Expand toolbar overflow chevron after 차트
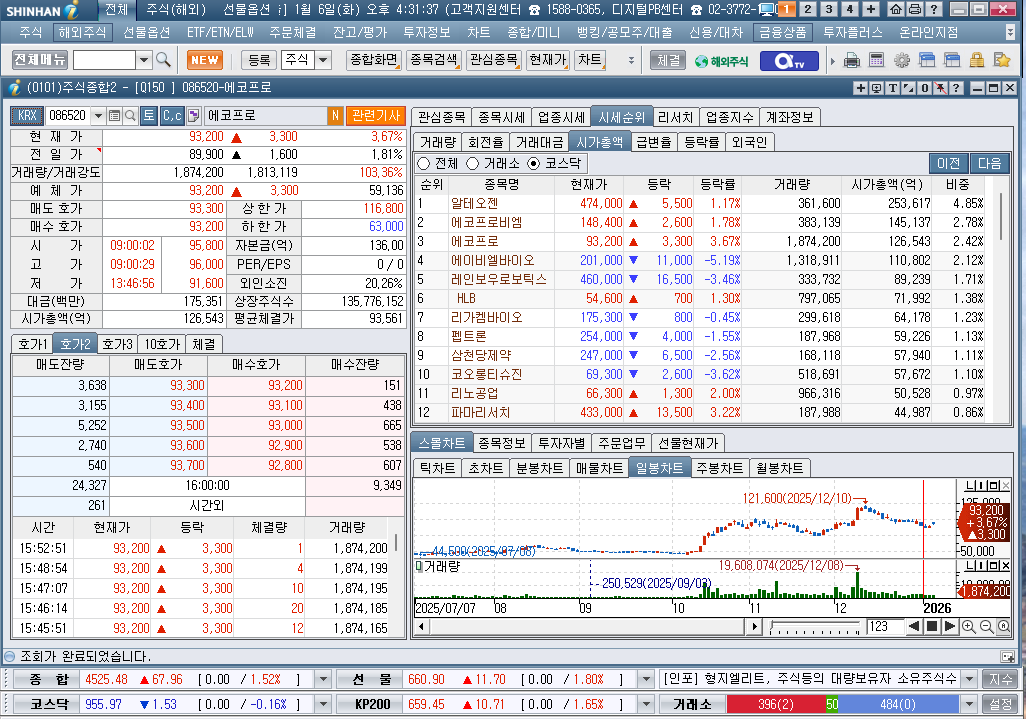The height and width of the screenshot is (719, 1026). (x=631, y=60)
